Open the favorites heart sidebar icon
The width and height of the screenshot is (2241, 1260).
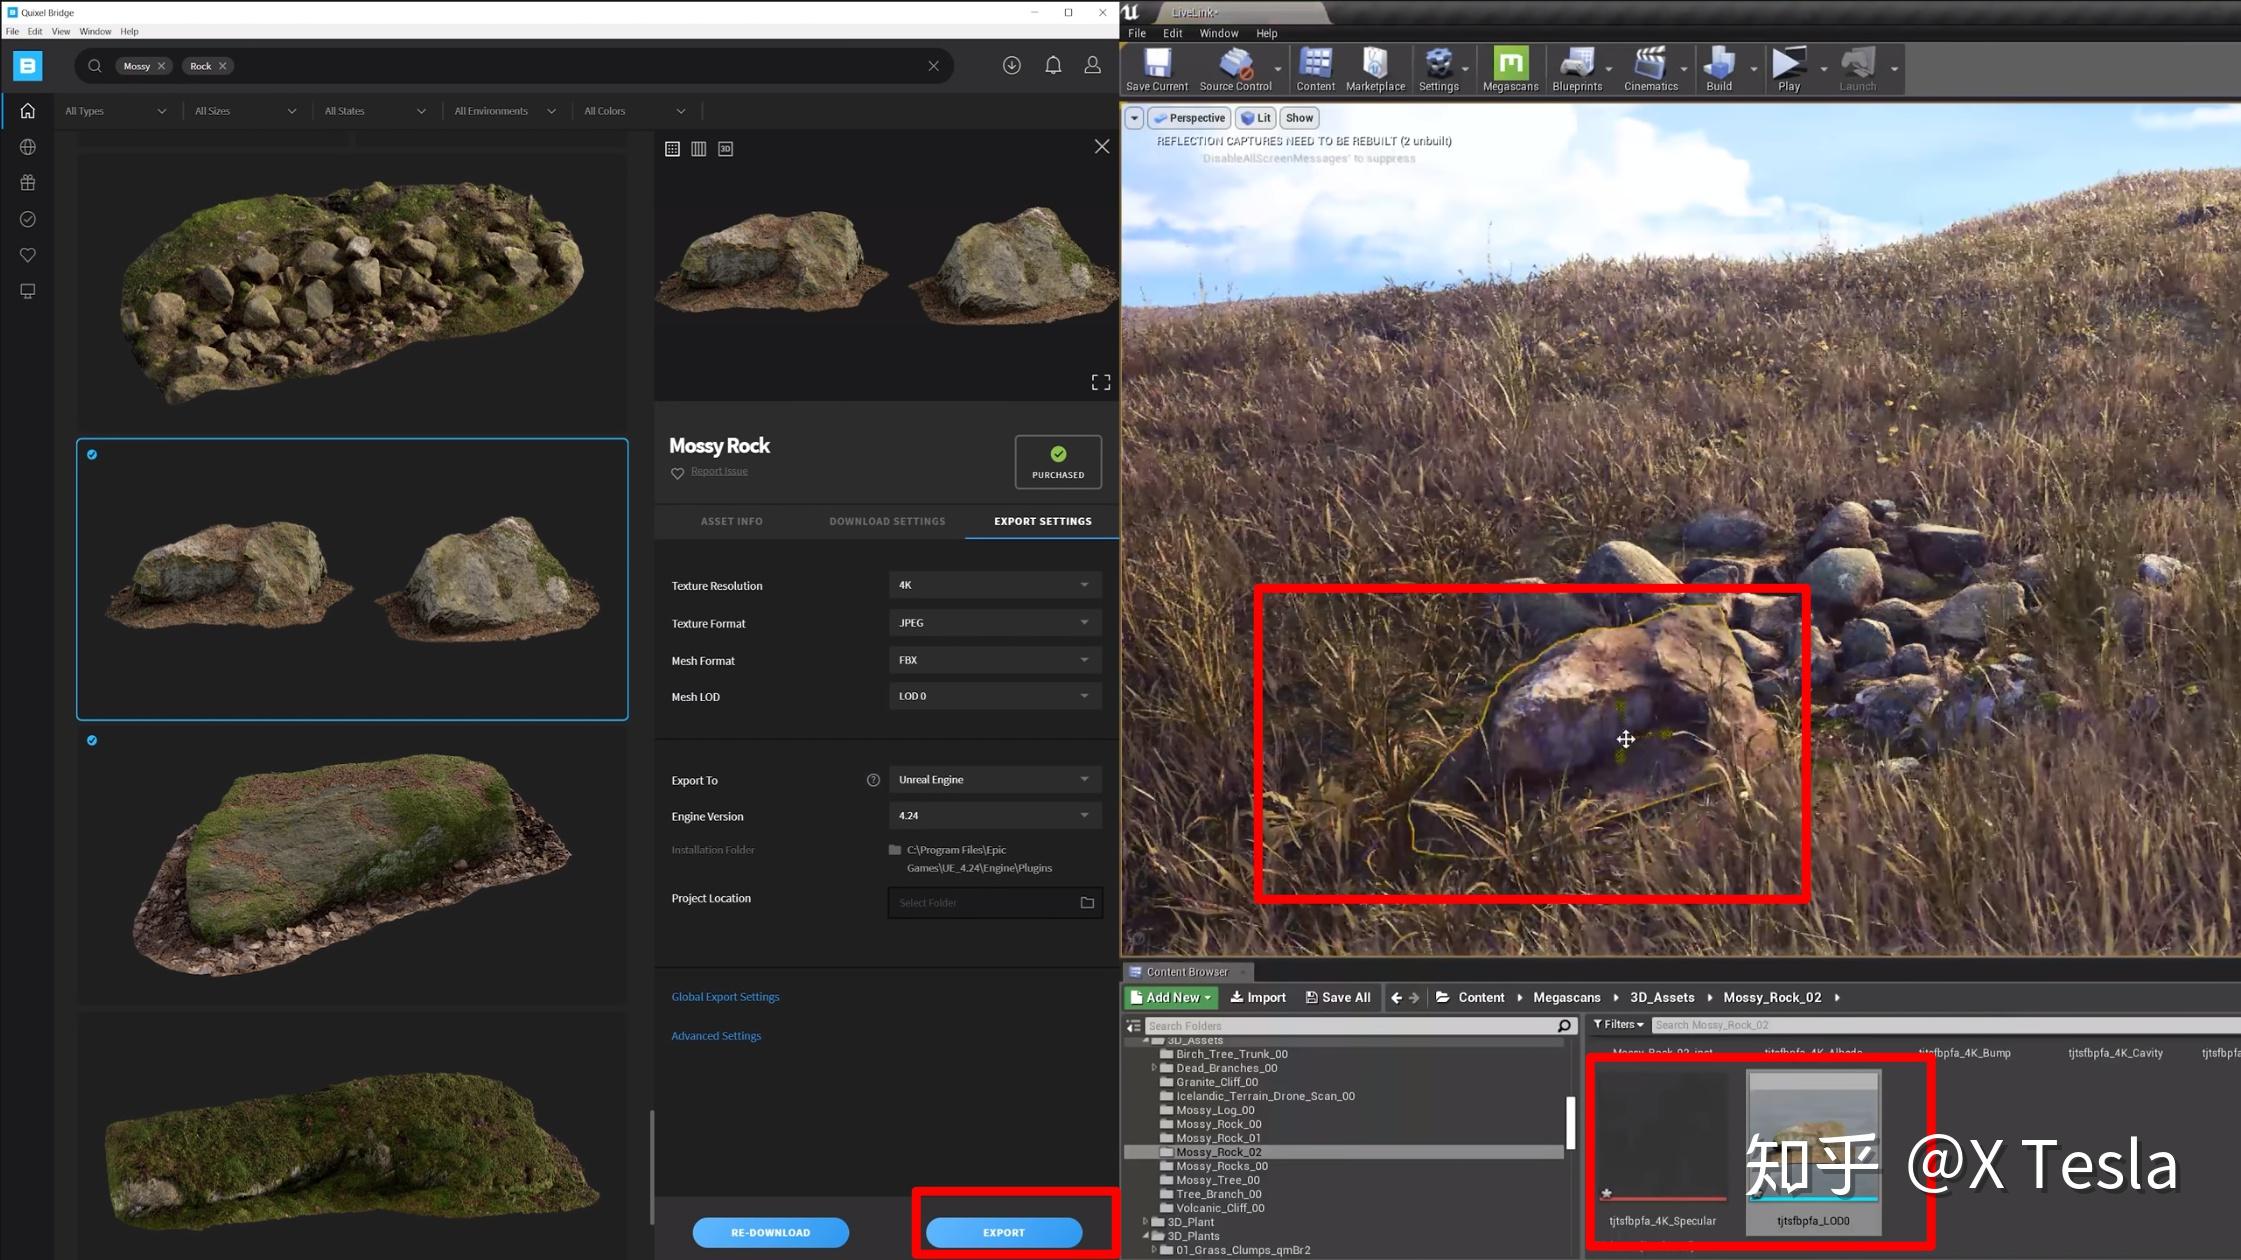point(28,255)
